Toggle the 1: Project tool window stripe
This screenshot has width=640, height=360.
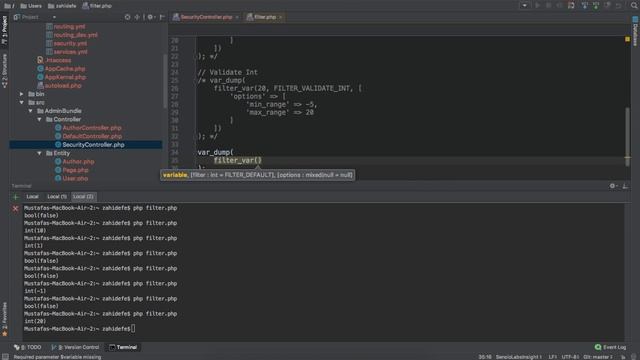click(x=4, y=31)
